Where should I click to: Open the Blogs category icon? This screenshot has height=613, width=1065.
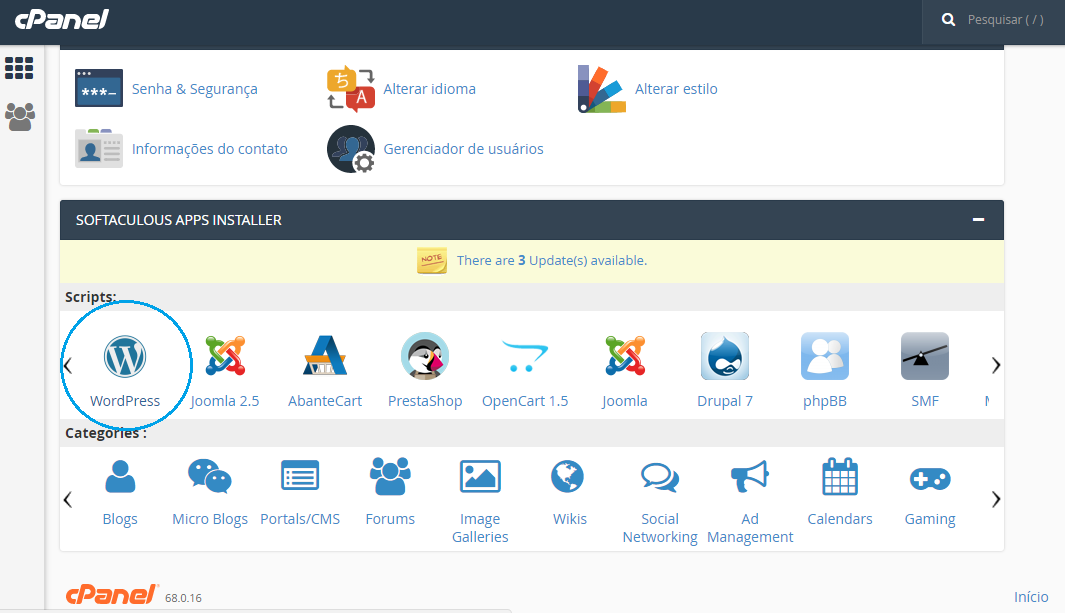click(x=120, y=476)
